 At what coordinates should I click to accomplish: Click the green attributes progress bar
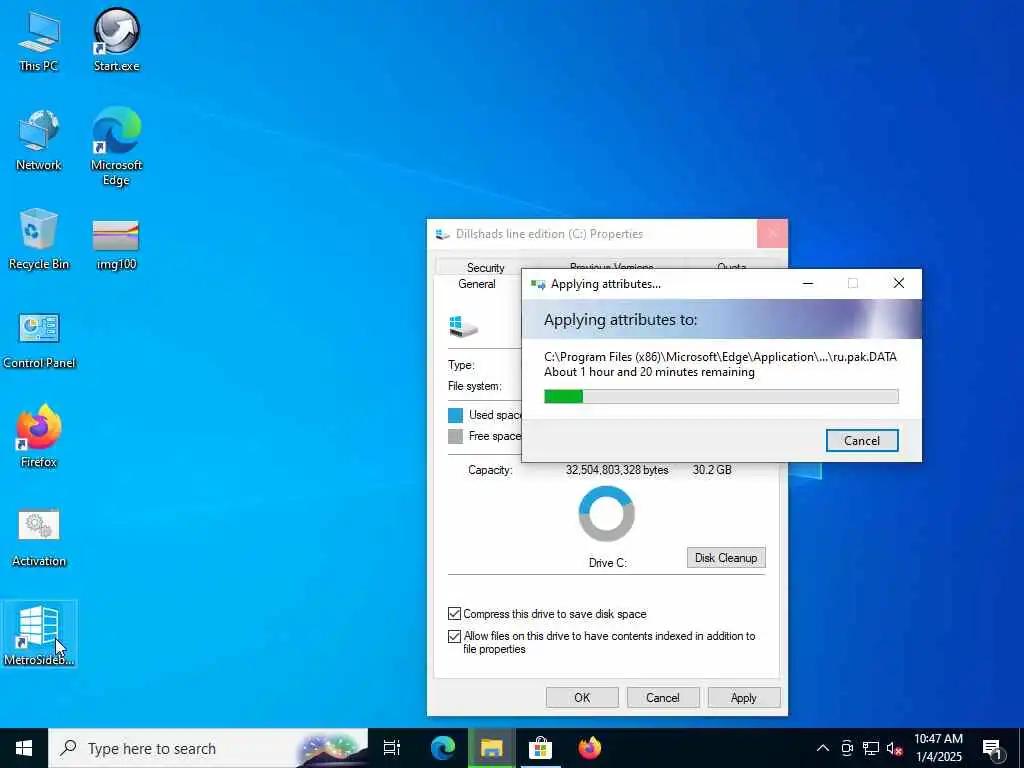[721, 396]
